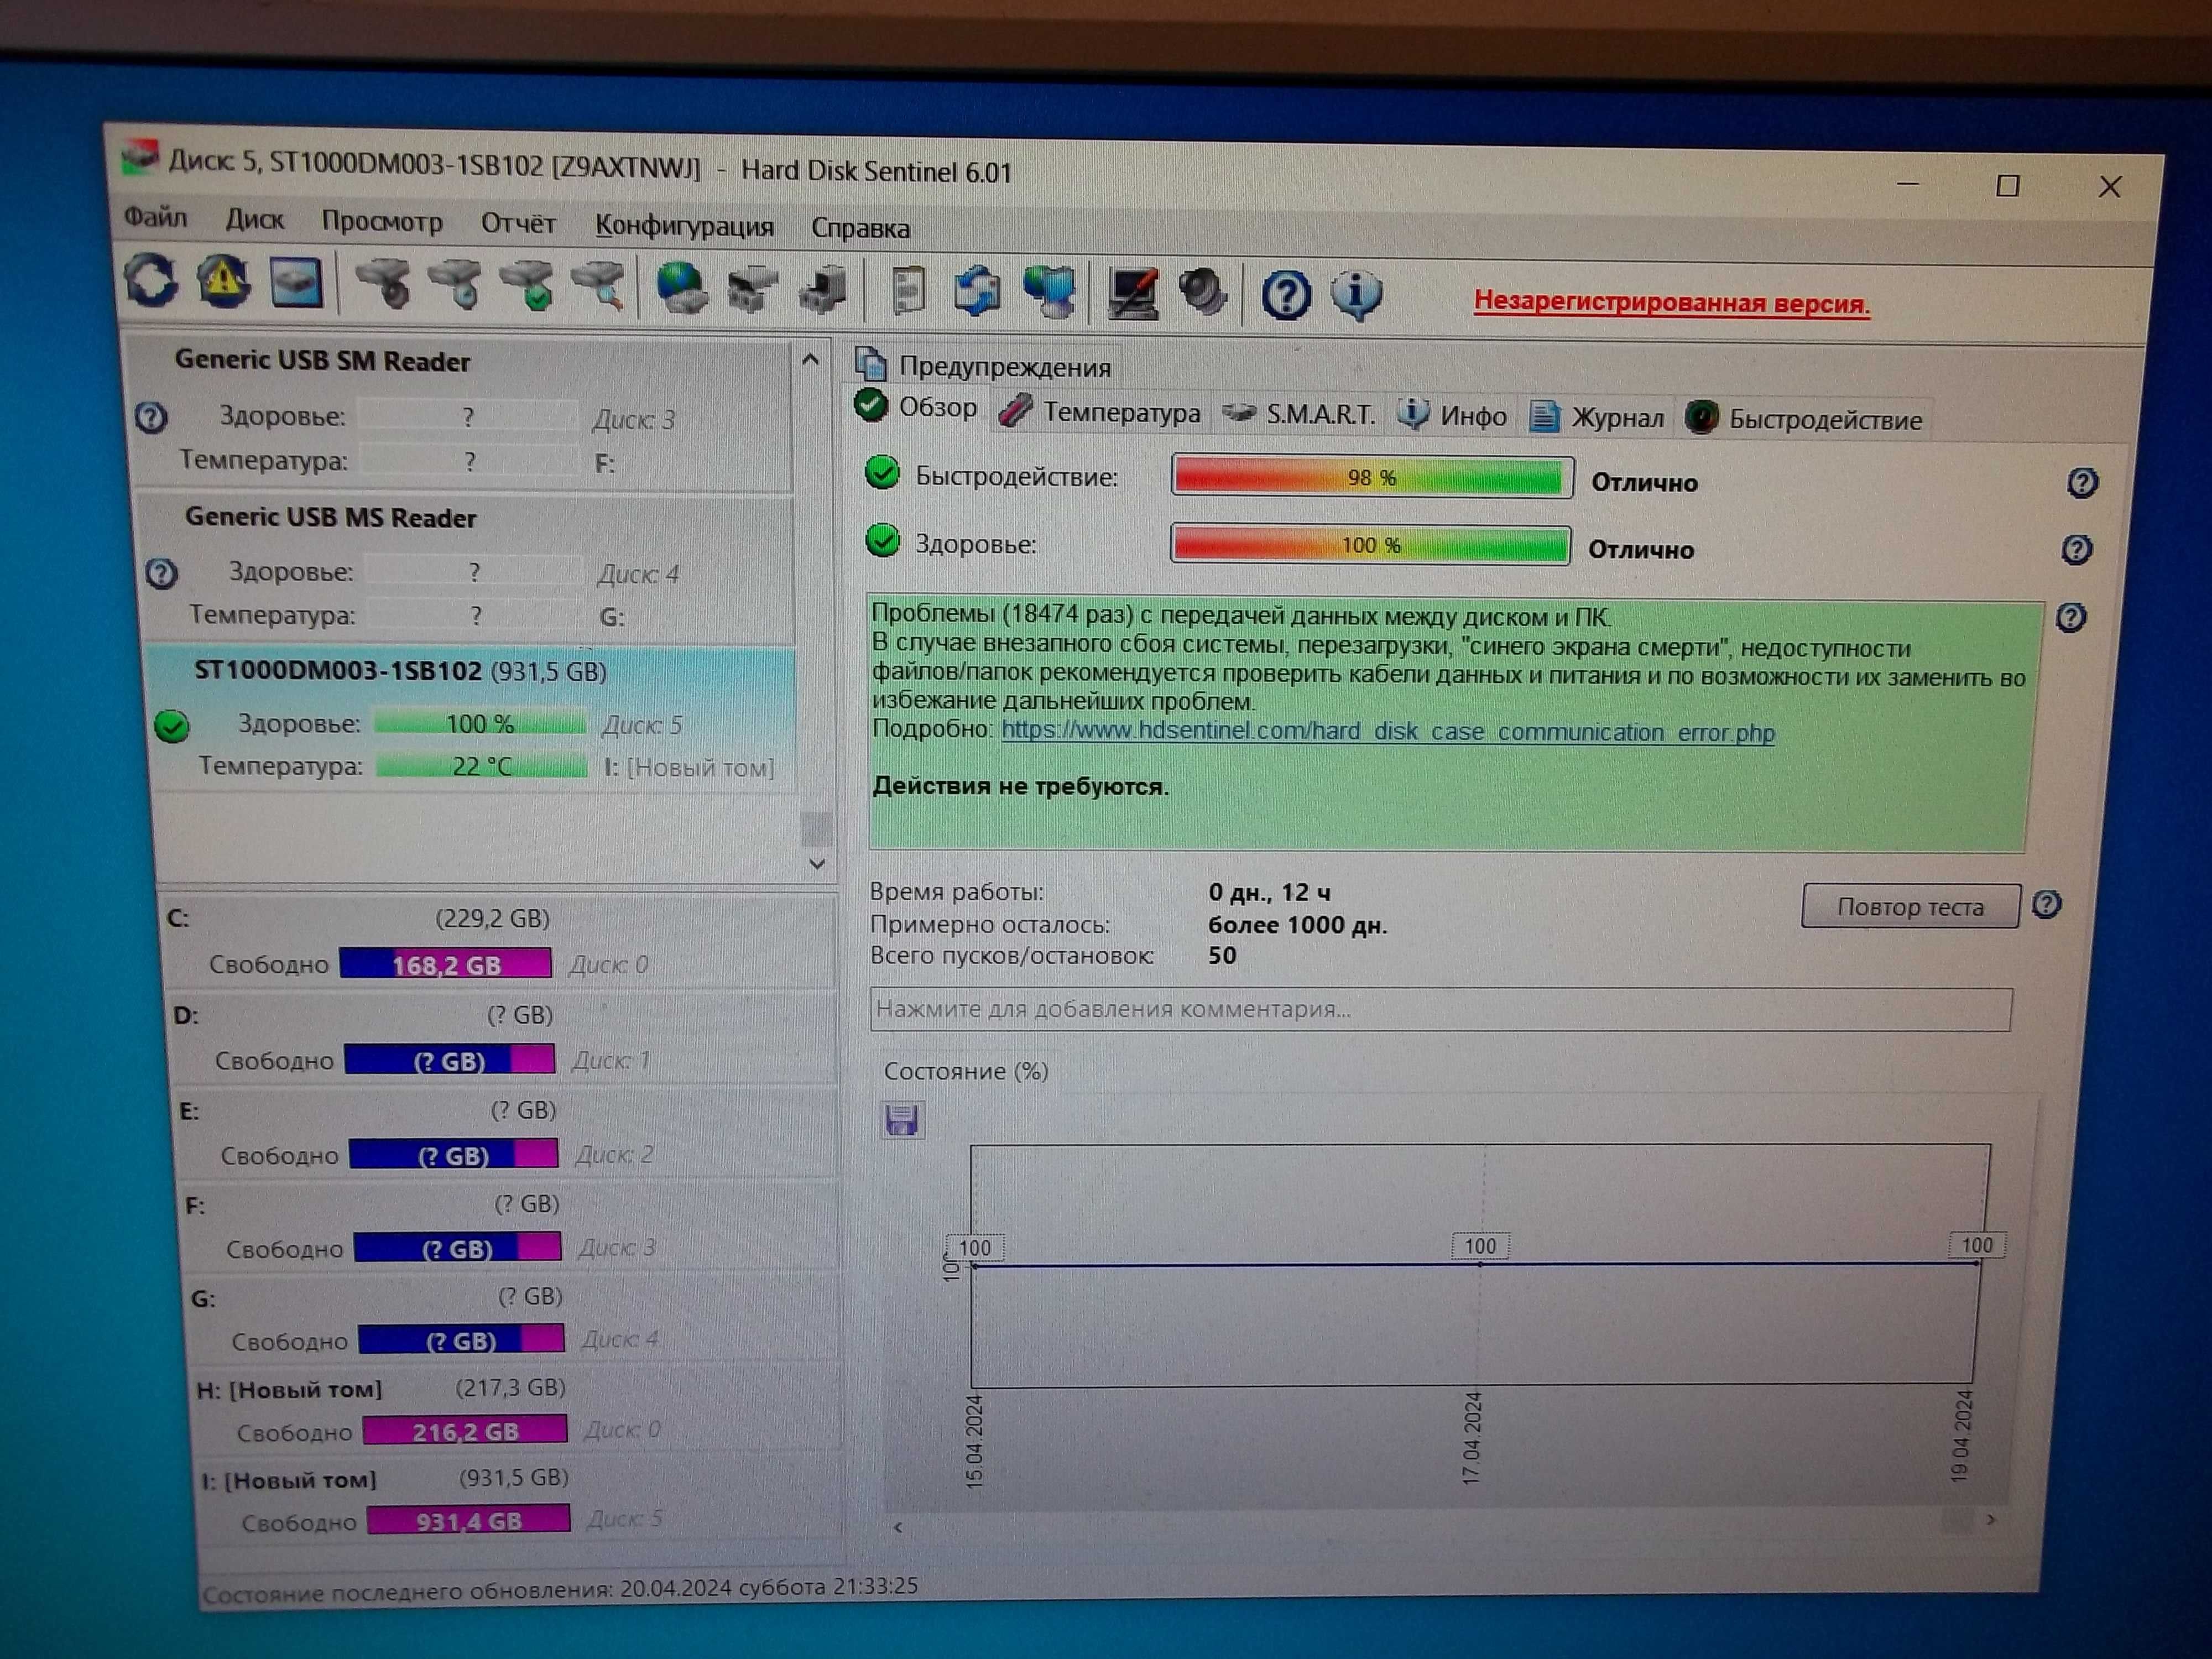Click the document report toolbar icon
The image size is (2212, 1659).
pyautogui.click(x=908, y=291)
